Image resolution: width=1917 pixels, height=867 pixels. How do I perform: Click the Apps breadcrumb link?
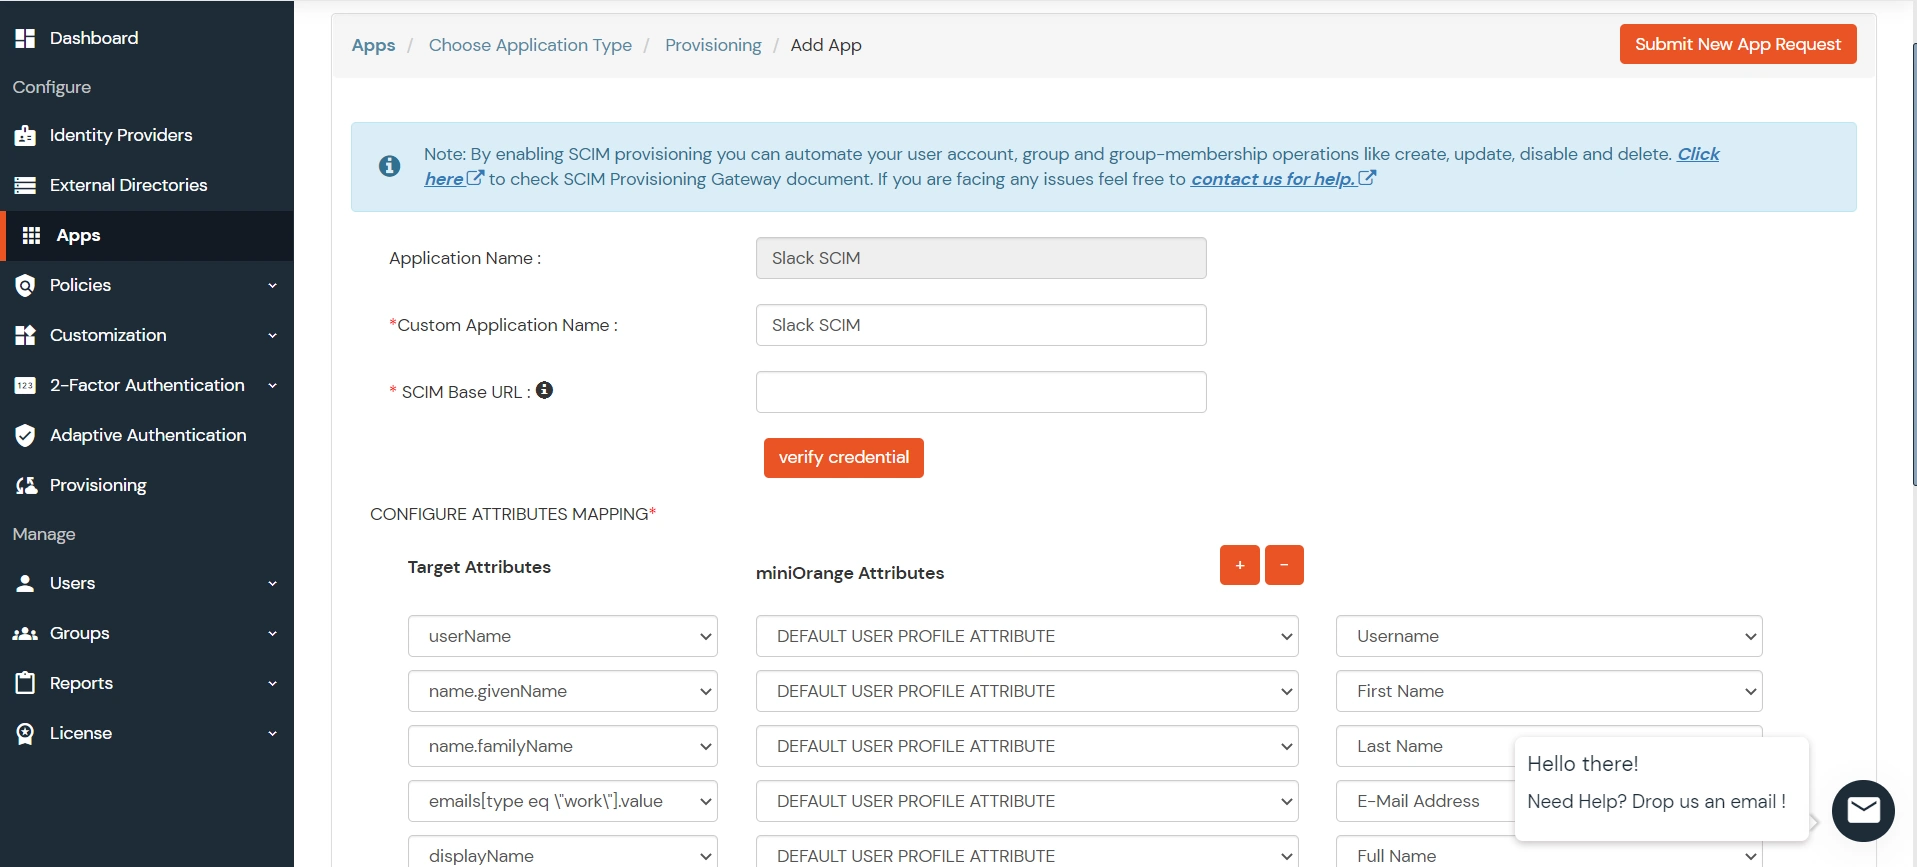pyautogui.click(x=373, y=45)
